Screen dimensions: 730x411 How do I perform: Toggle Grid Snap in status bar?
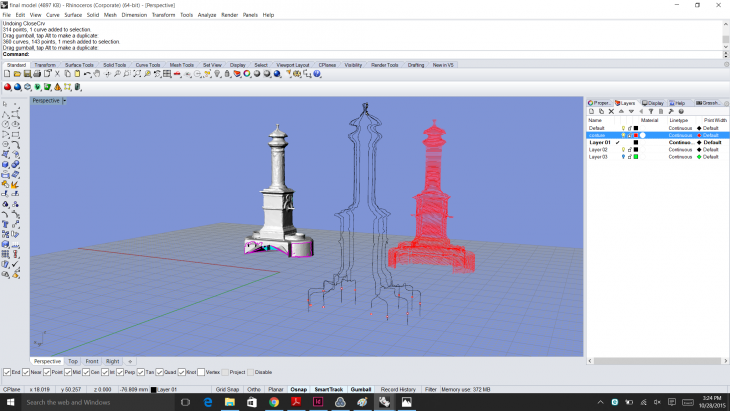226,389
